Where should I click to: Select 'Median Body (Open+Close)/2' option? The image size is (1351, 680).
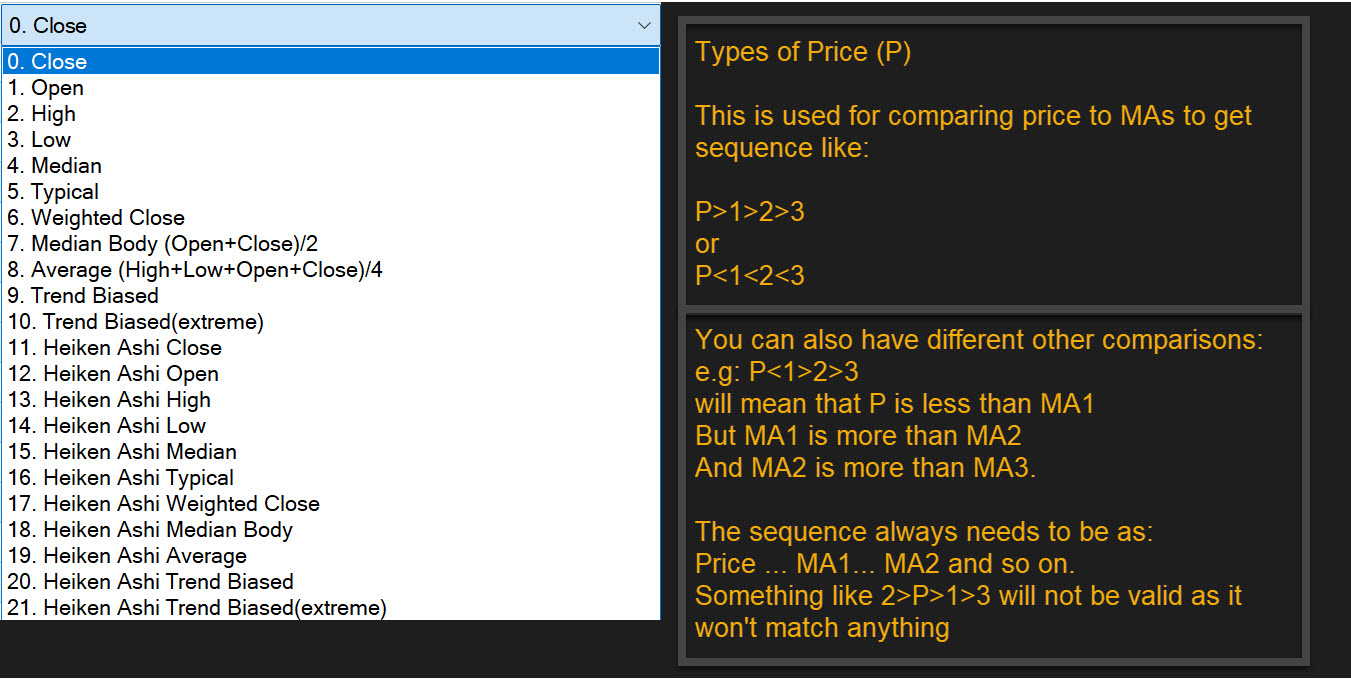pyautogui.click(x=163, y=244)
